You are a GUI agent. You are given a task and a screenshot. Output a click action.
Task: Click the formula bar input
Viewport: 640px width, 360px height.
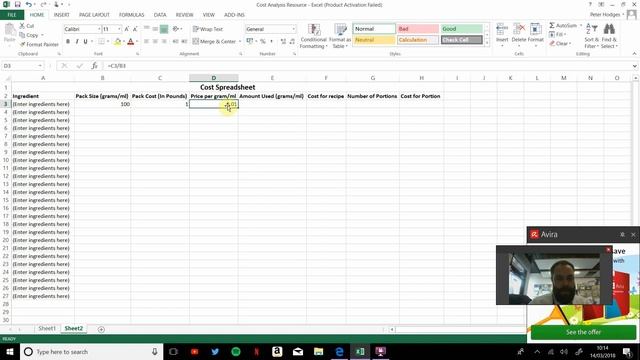[x=367, y=66]
